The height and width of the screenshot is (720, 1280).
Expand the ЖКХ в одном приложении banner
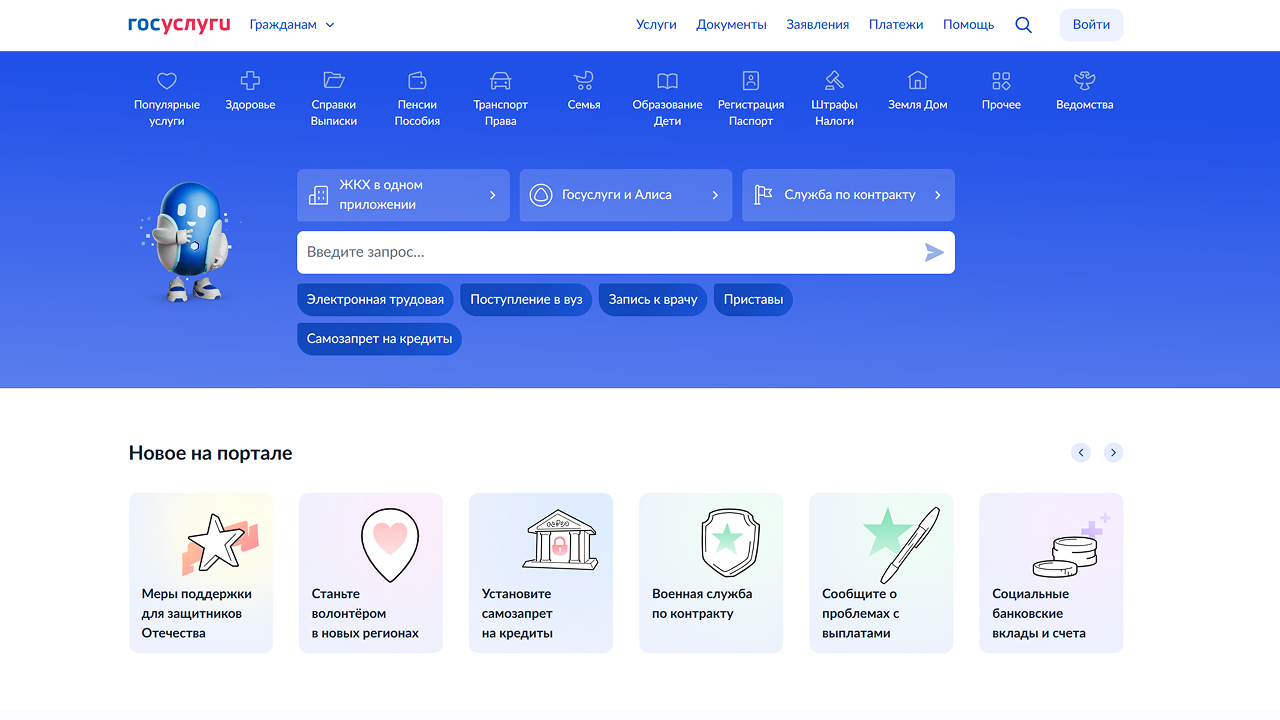403,195
